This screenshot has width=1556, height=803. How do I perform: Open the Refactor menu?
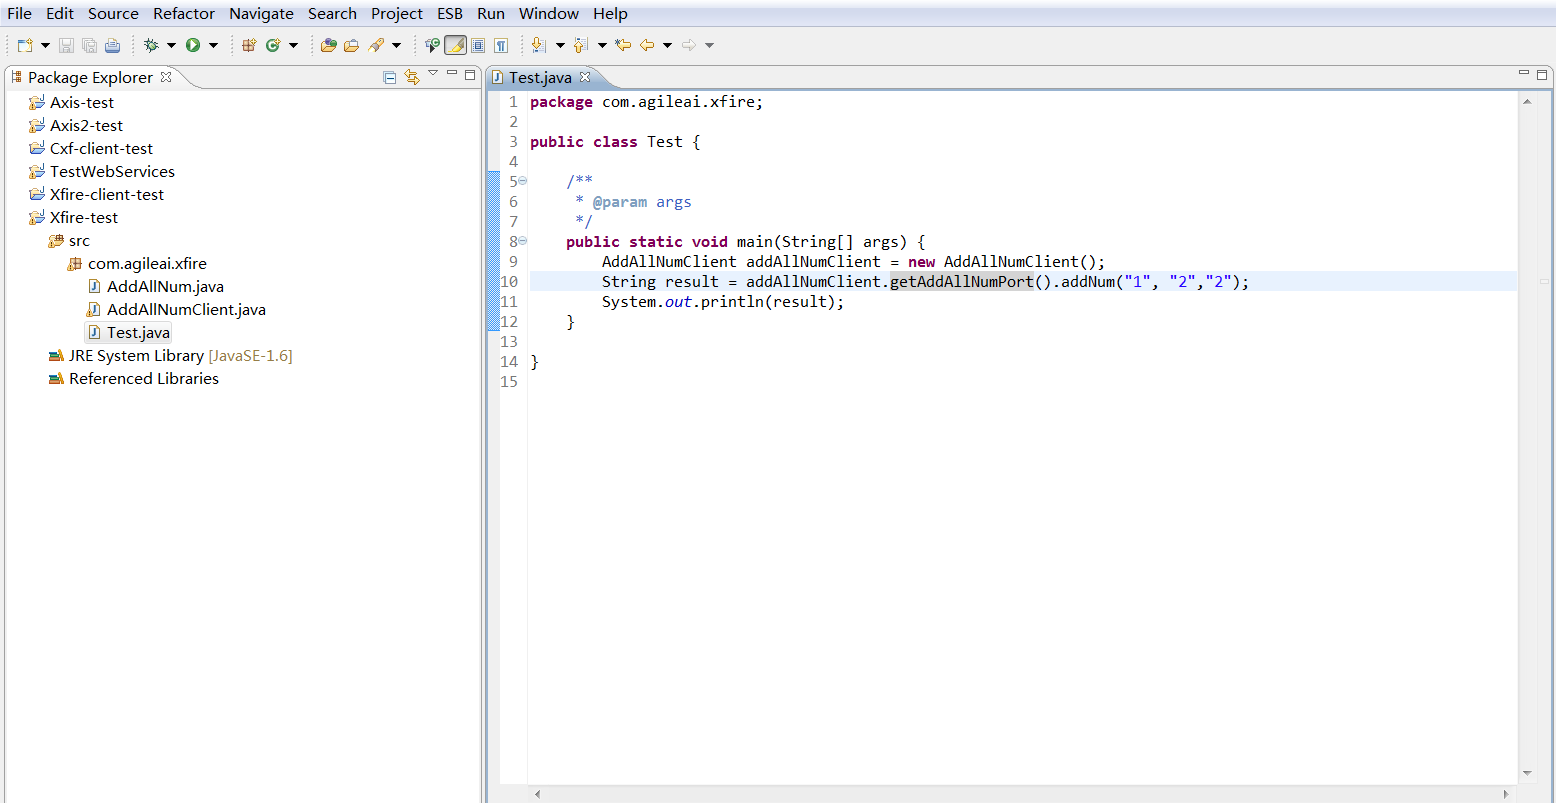pyautogui.click(x=184, y=14)
